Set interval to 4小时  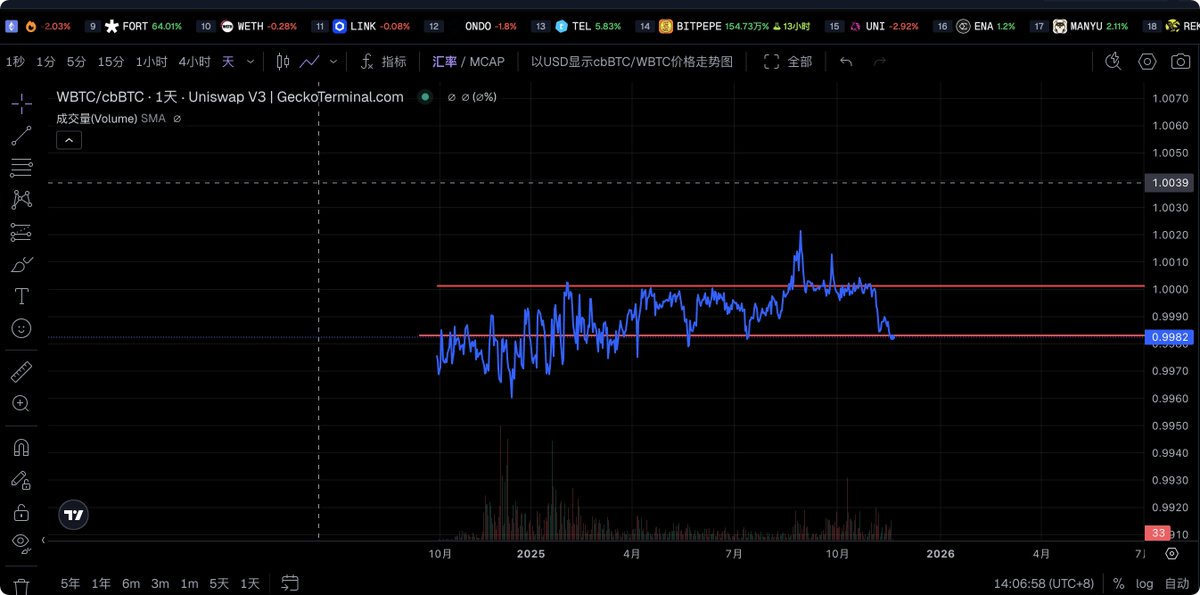(194, 62)
